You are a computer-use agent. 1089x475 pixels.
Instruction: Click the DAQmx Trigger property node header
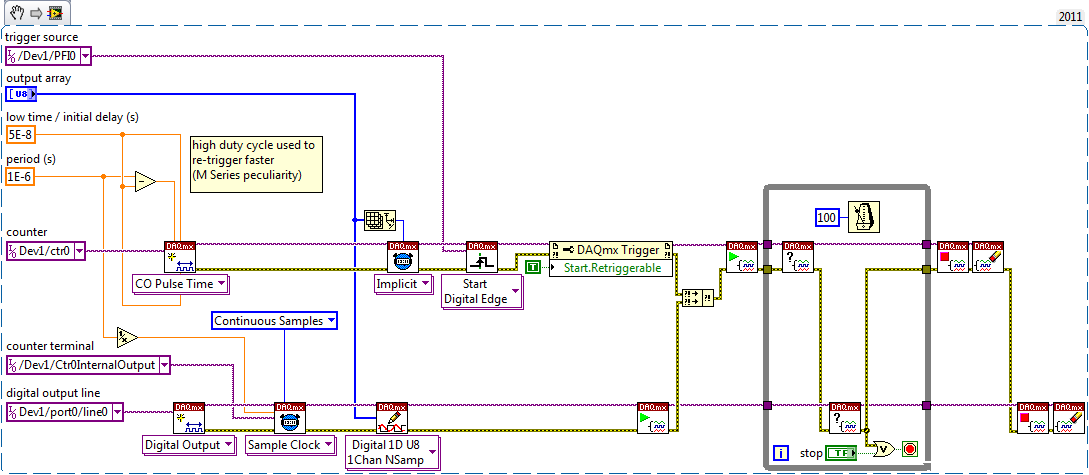click(610, 251)
